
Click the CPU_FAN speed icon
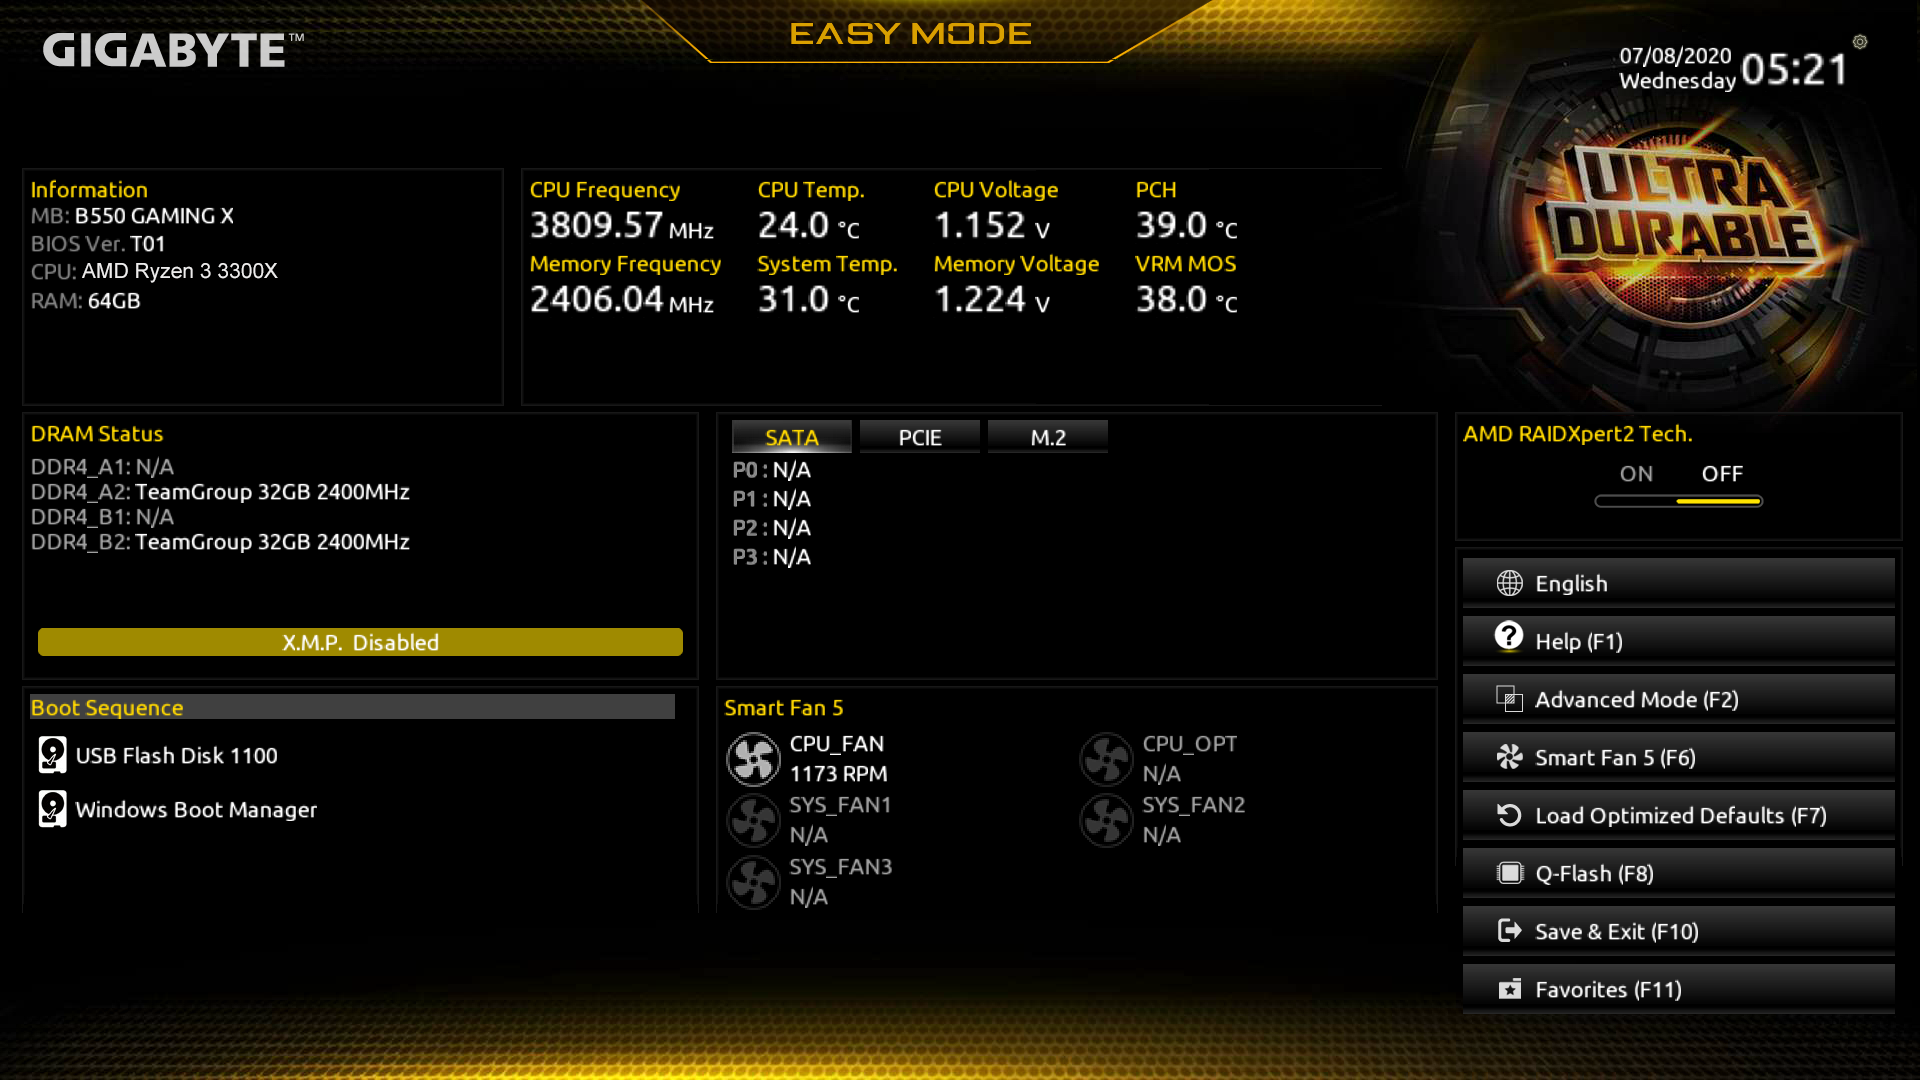(x=753, y=758)
